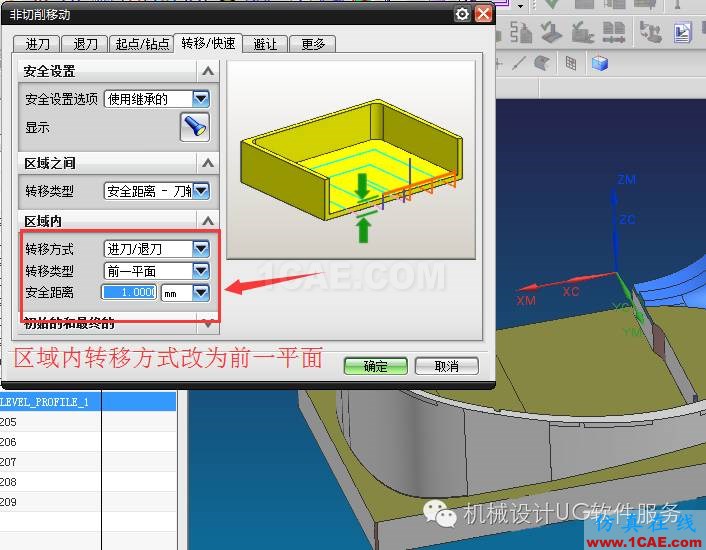This screenshot has height=550, width=706.
Task: Click the 安全距离 value field
Action: click(129, 293)
